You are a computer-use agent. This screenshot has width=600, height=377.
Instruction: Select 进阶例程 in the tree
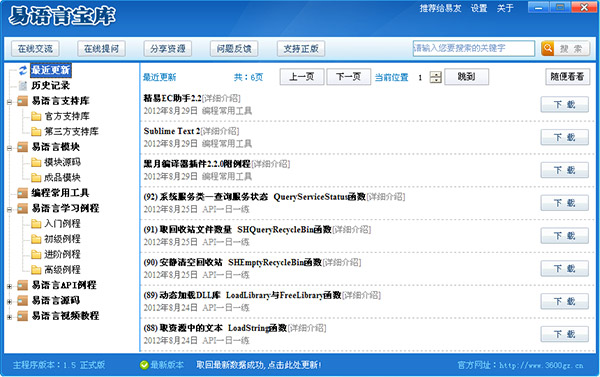click(62, 254)
